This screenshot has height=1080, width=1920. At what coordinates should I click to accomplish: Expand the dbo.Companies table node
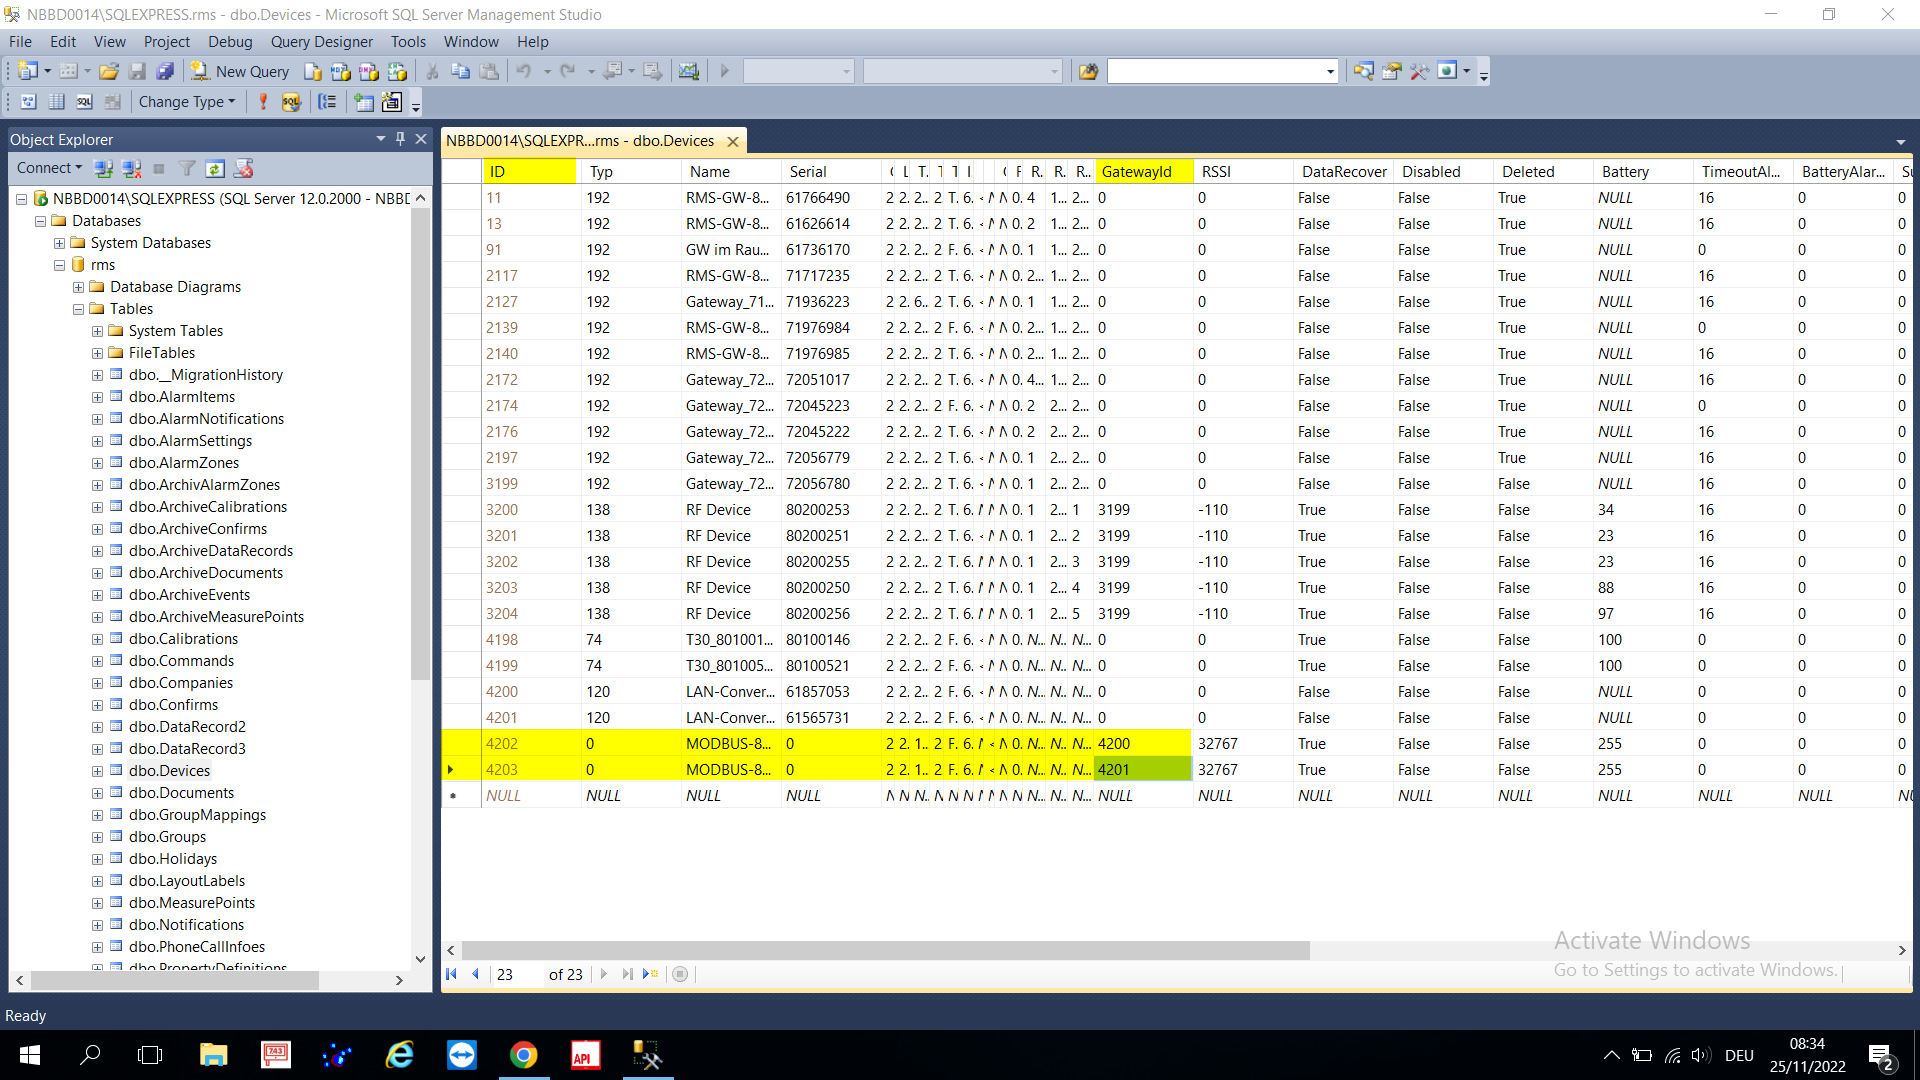pos(97,683)
